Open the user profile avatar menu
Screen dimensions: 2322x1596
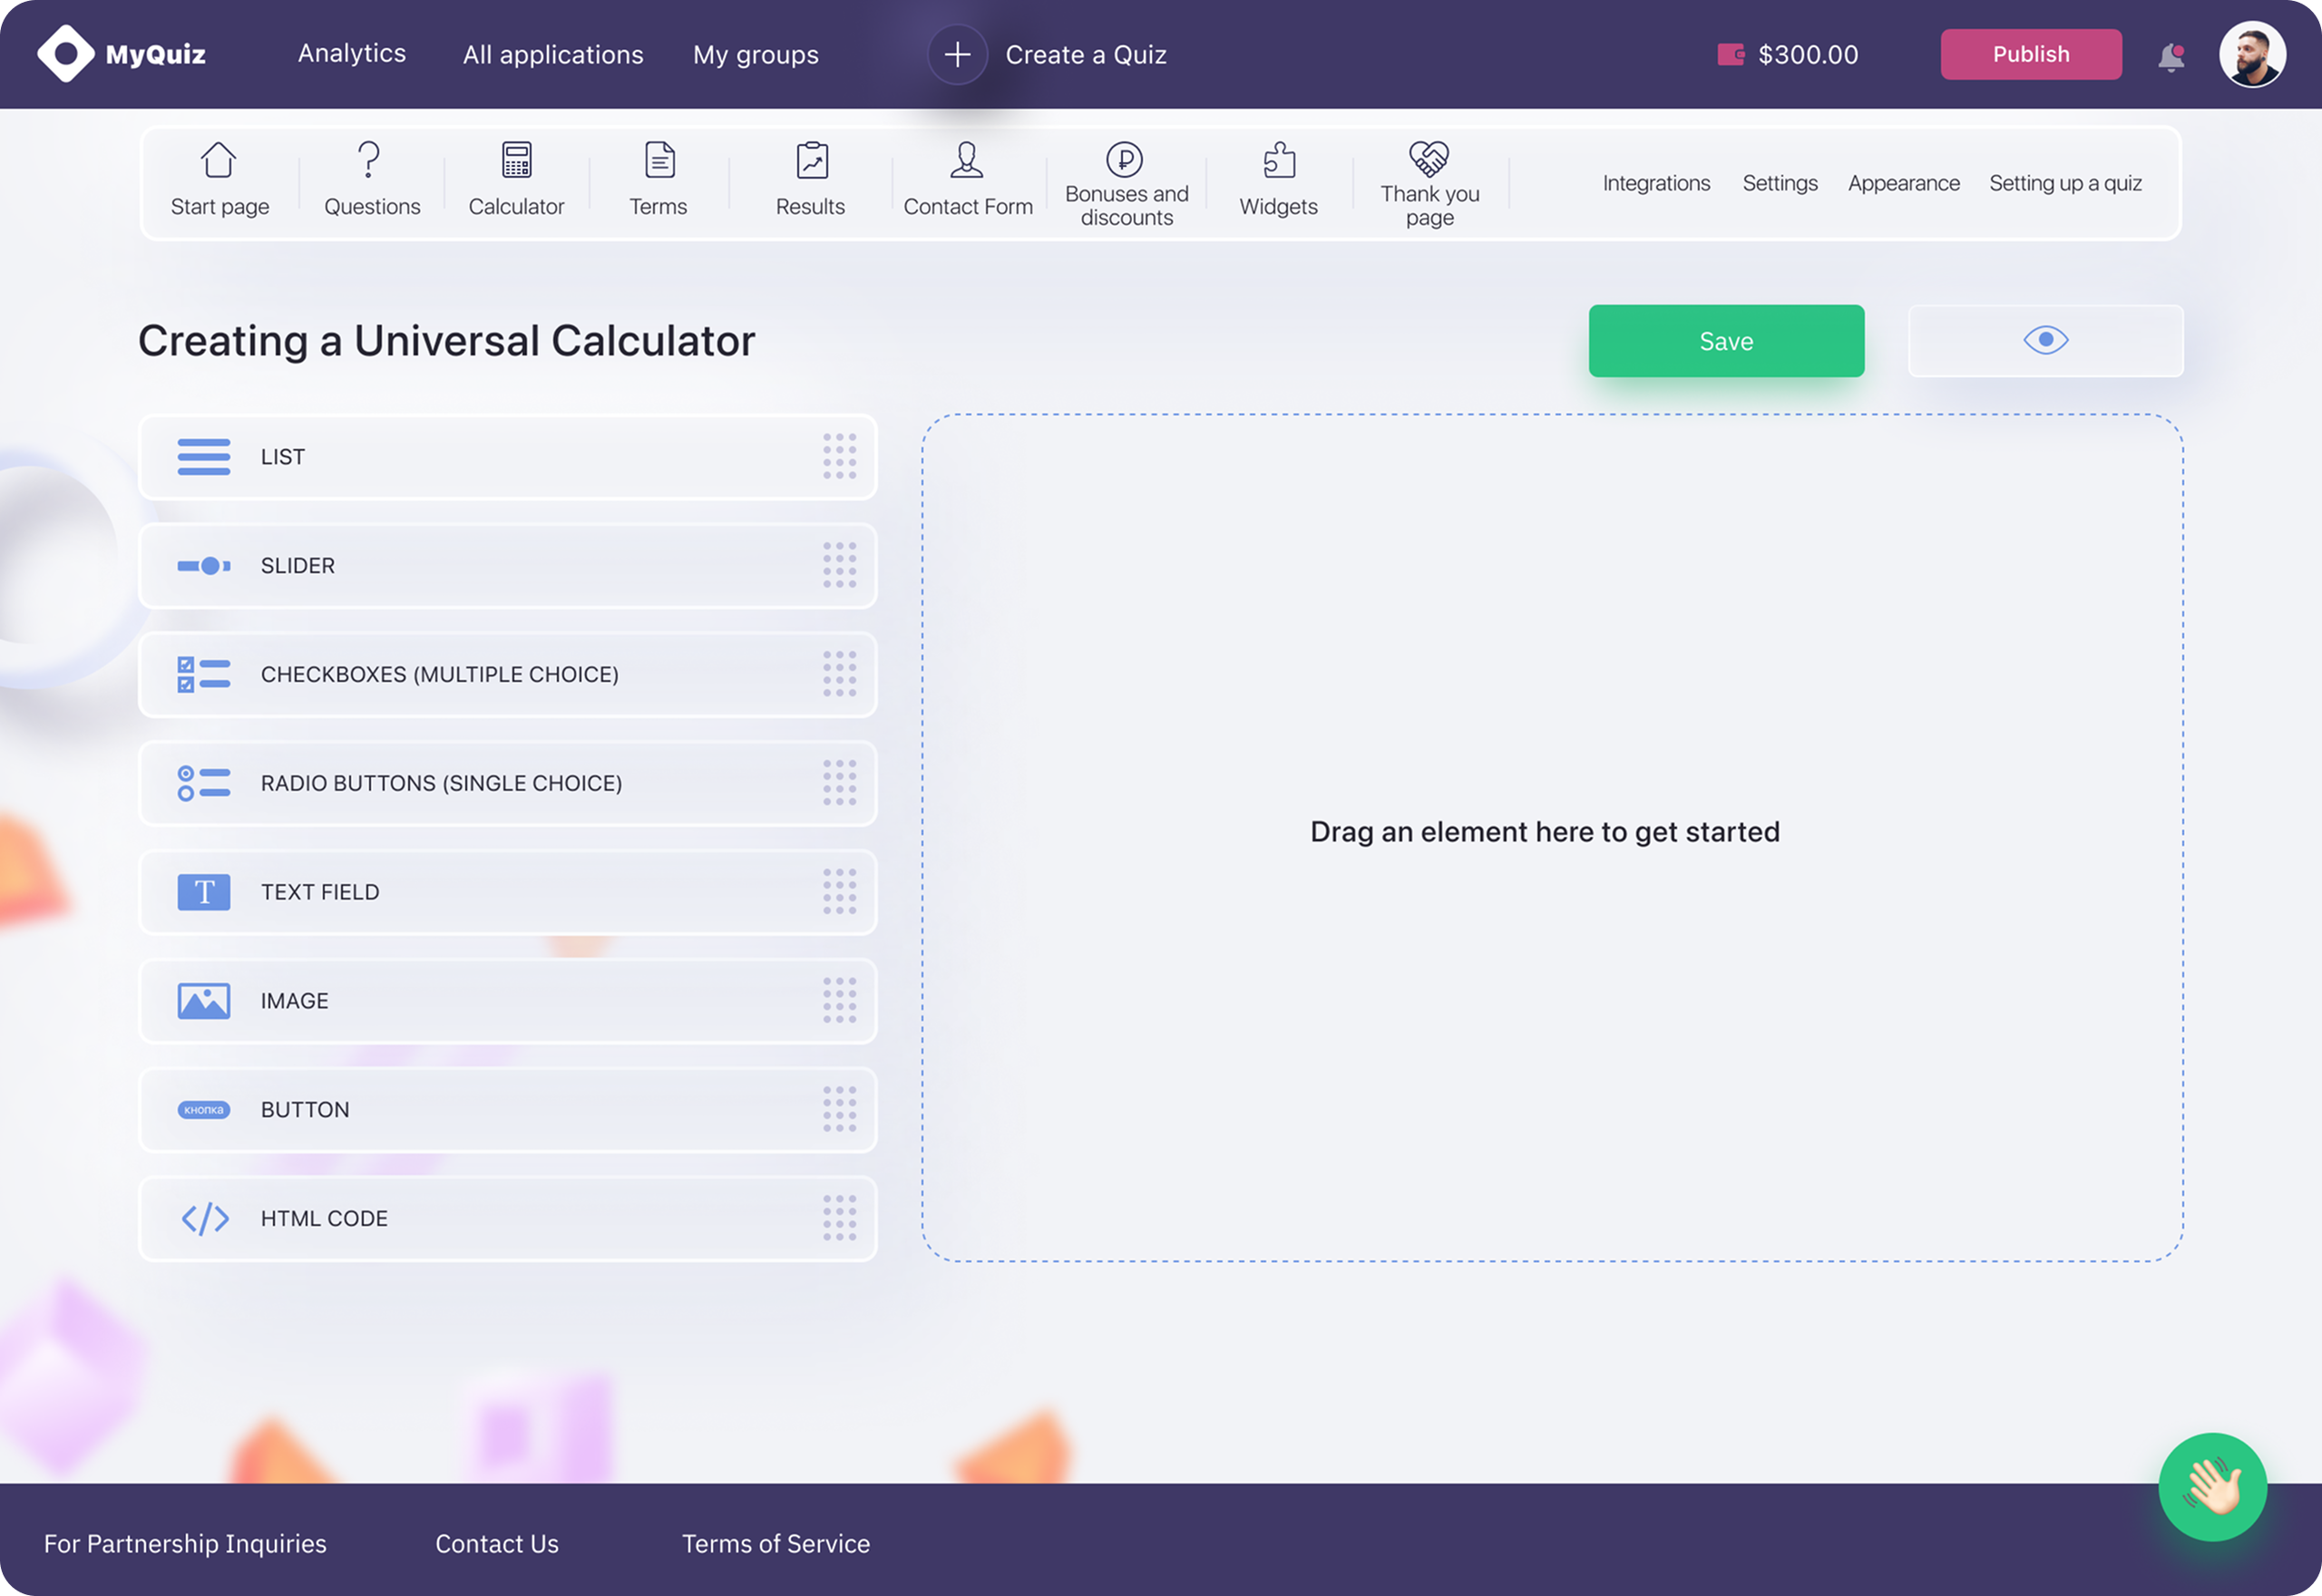pyautogui.click(x=2252, y=55)
